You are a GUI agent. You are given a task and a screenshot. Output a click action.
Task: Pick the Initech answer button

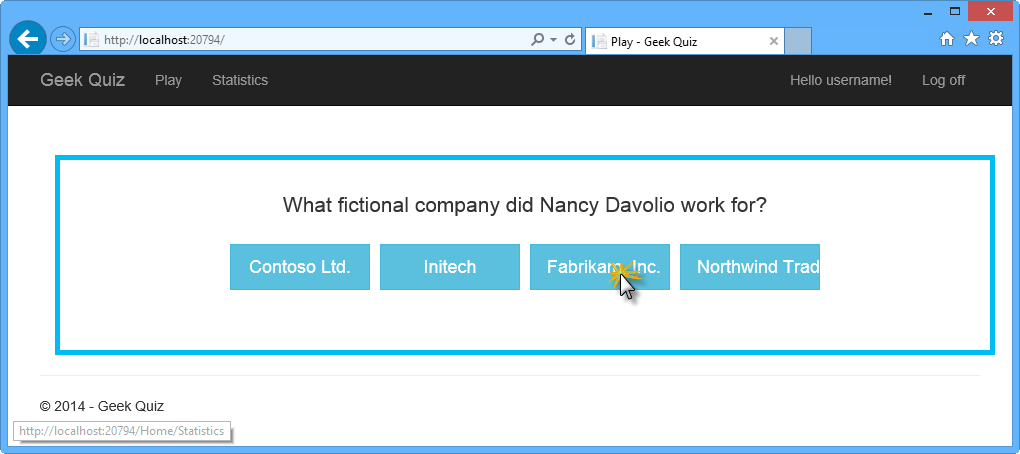pos(450,267)
